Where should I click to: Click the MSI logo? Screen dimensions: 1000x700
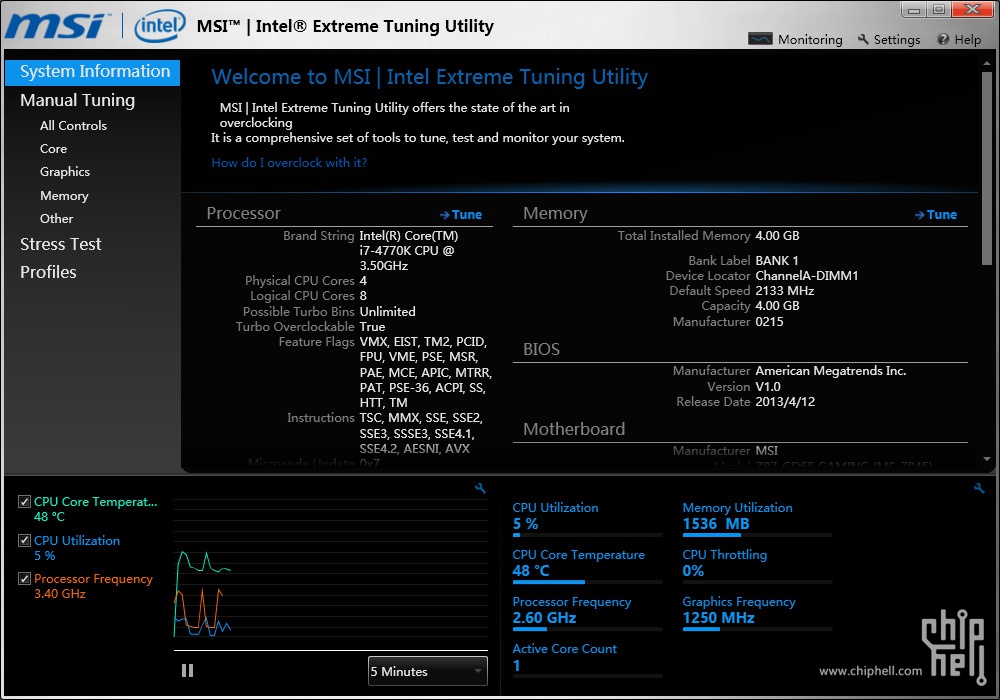(x=56, y=26)
